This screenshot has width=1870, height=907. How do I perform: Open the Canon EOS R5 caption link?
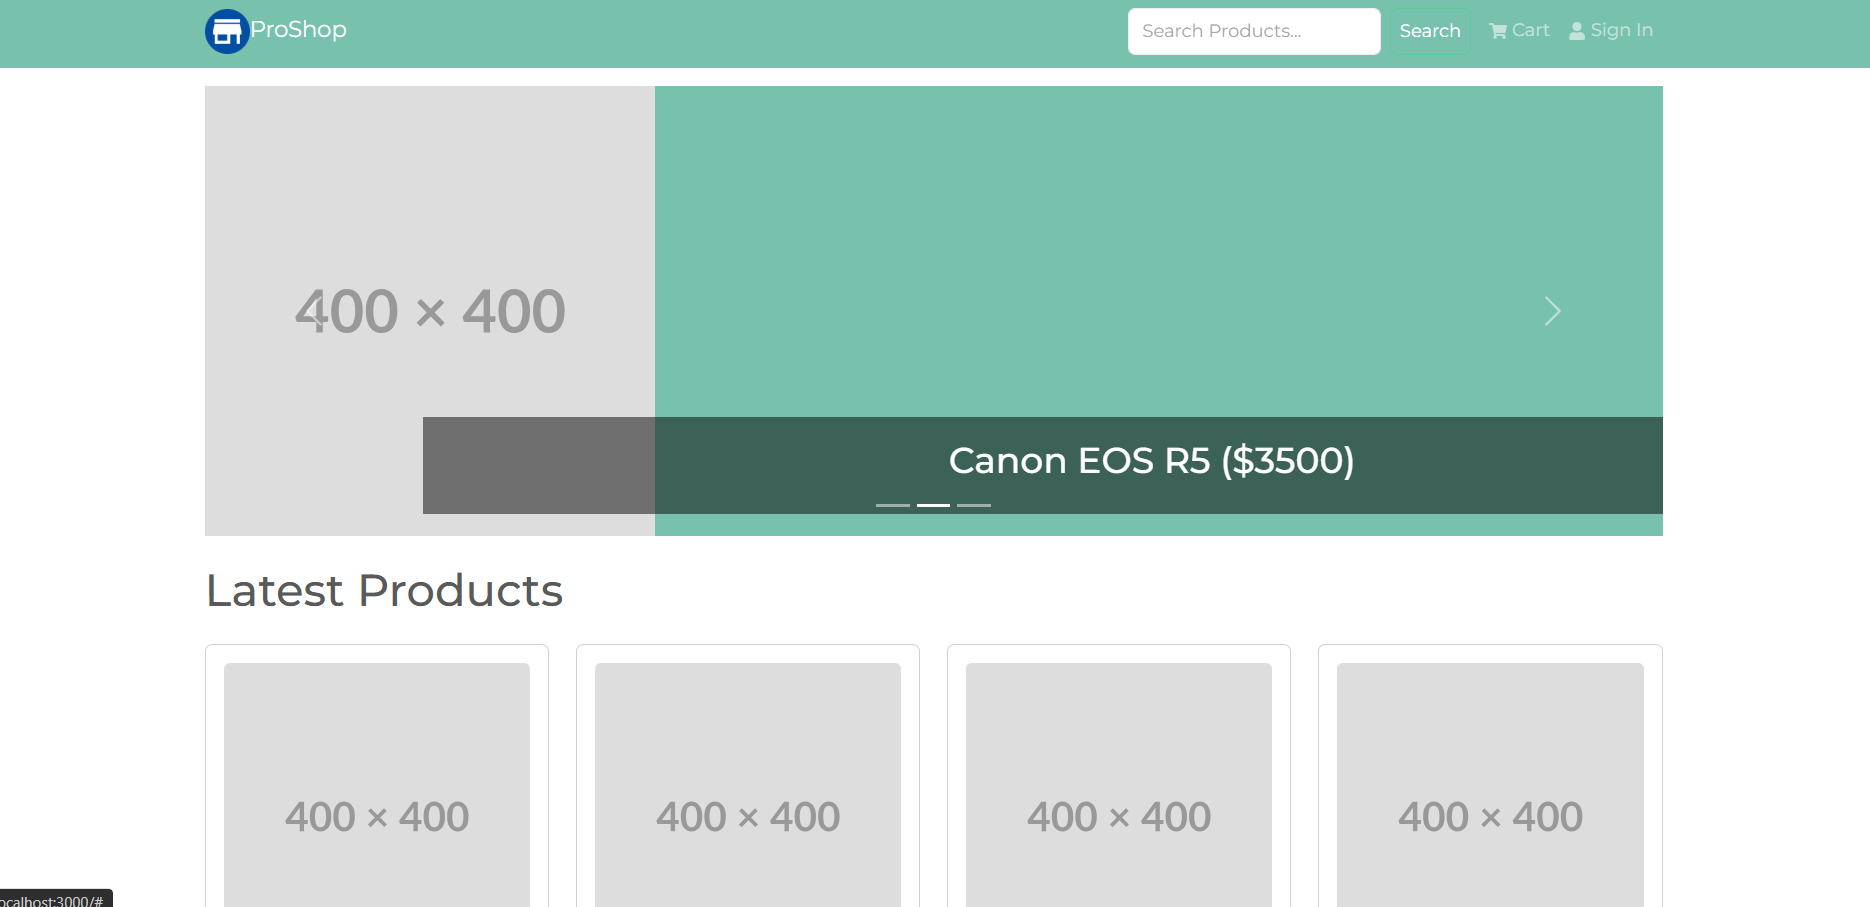1151,461
